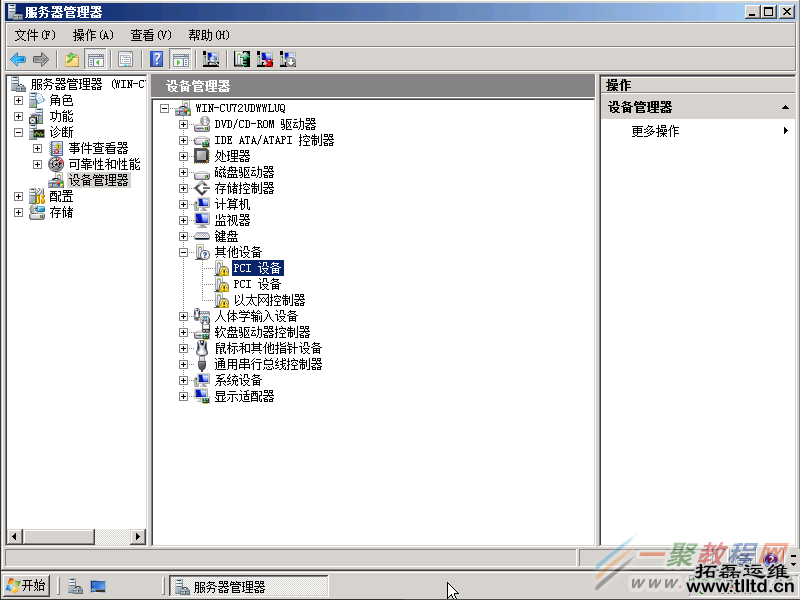Click the show/hide action pane icon
The height and width of the screenshot is (600, 800).
181,58
